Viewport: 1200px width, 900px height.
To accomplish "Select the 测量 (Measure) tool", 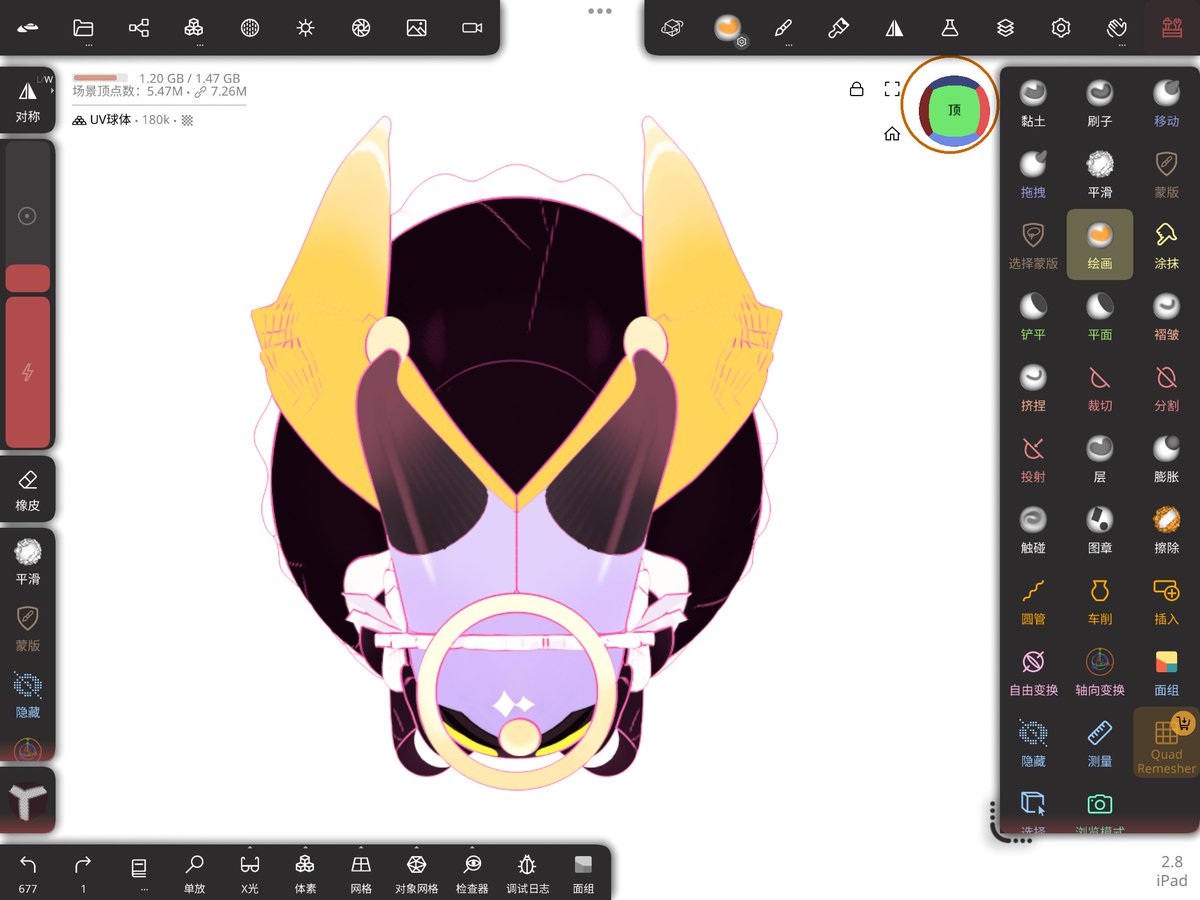I will point(1100,741).
